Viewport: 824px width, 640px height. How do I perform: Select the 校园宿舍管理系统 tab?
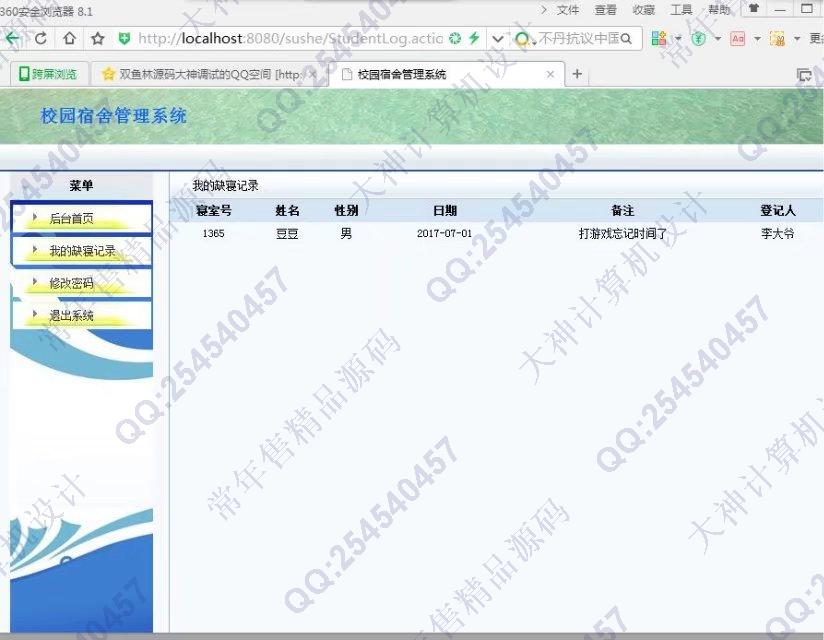tap(401, 75)
